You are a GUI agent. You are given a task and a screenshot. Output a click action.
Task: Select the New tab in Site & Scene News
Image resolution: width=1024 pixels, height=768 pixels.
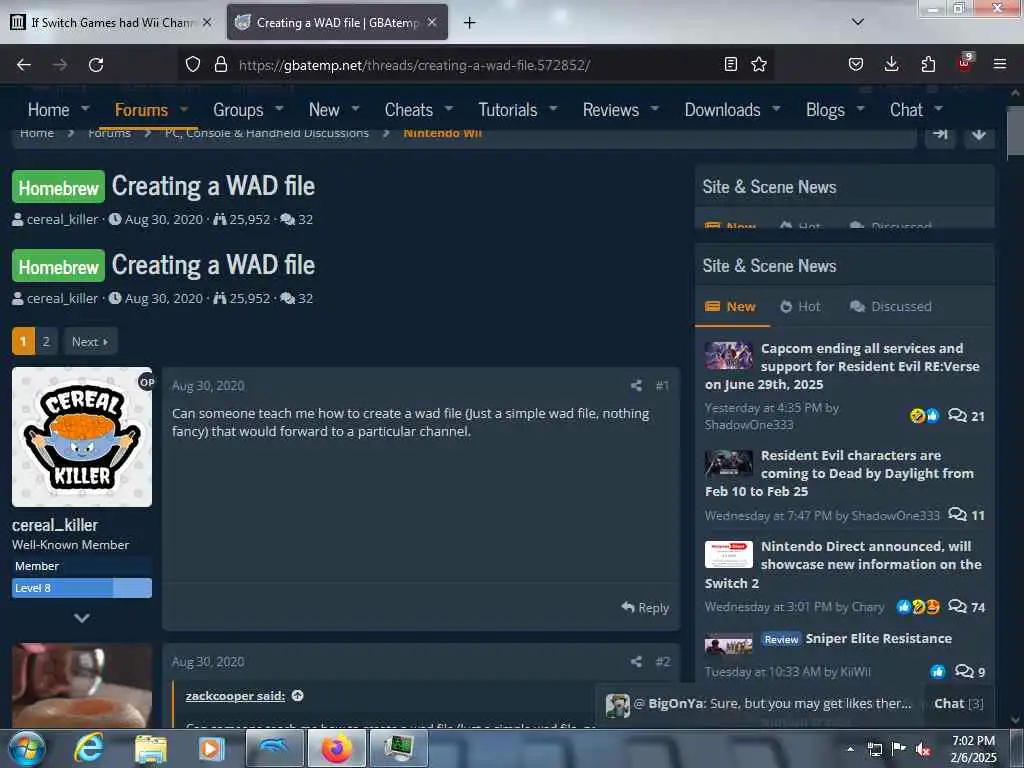[x=731, y=306]
